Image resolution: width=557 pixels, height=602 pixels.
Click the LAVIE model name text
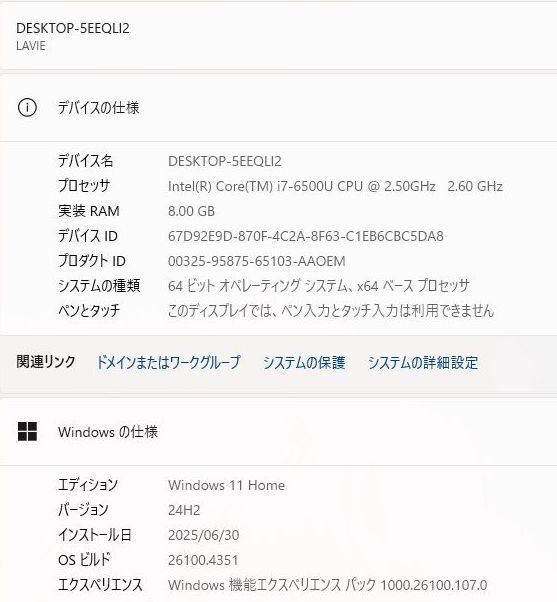tap(31, 46)
